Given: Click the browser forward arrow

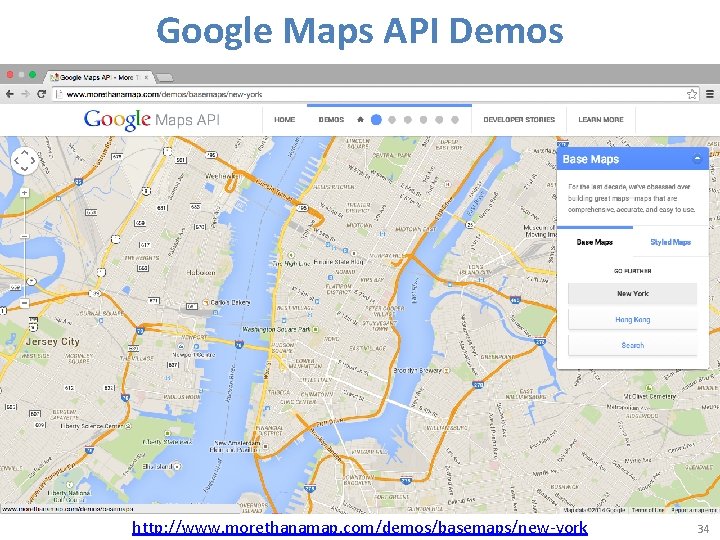Looking at the screenshot, I should [25, 94].
